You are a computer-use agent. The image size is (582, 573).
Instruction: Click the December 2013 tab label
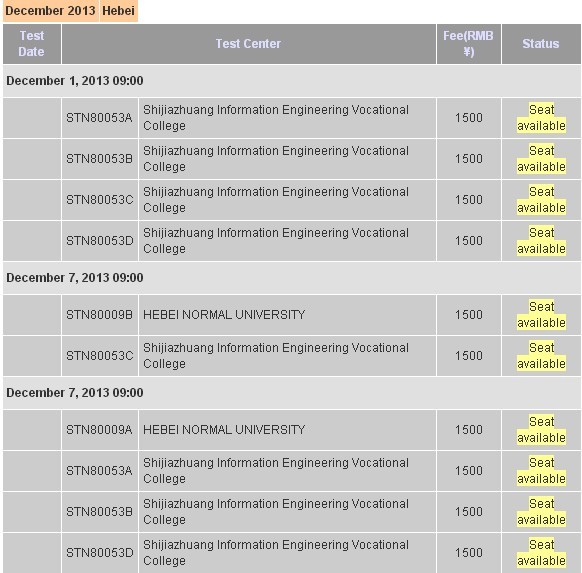click(50, 11)
